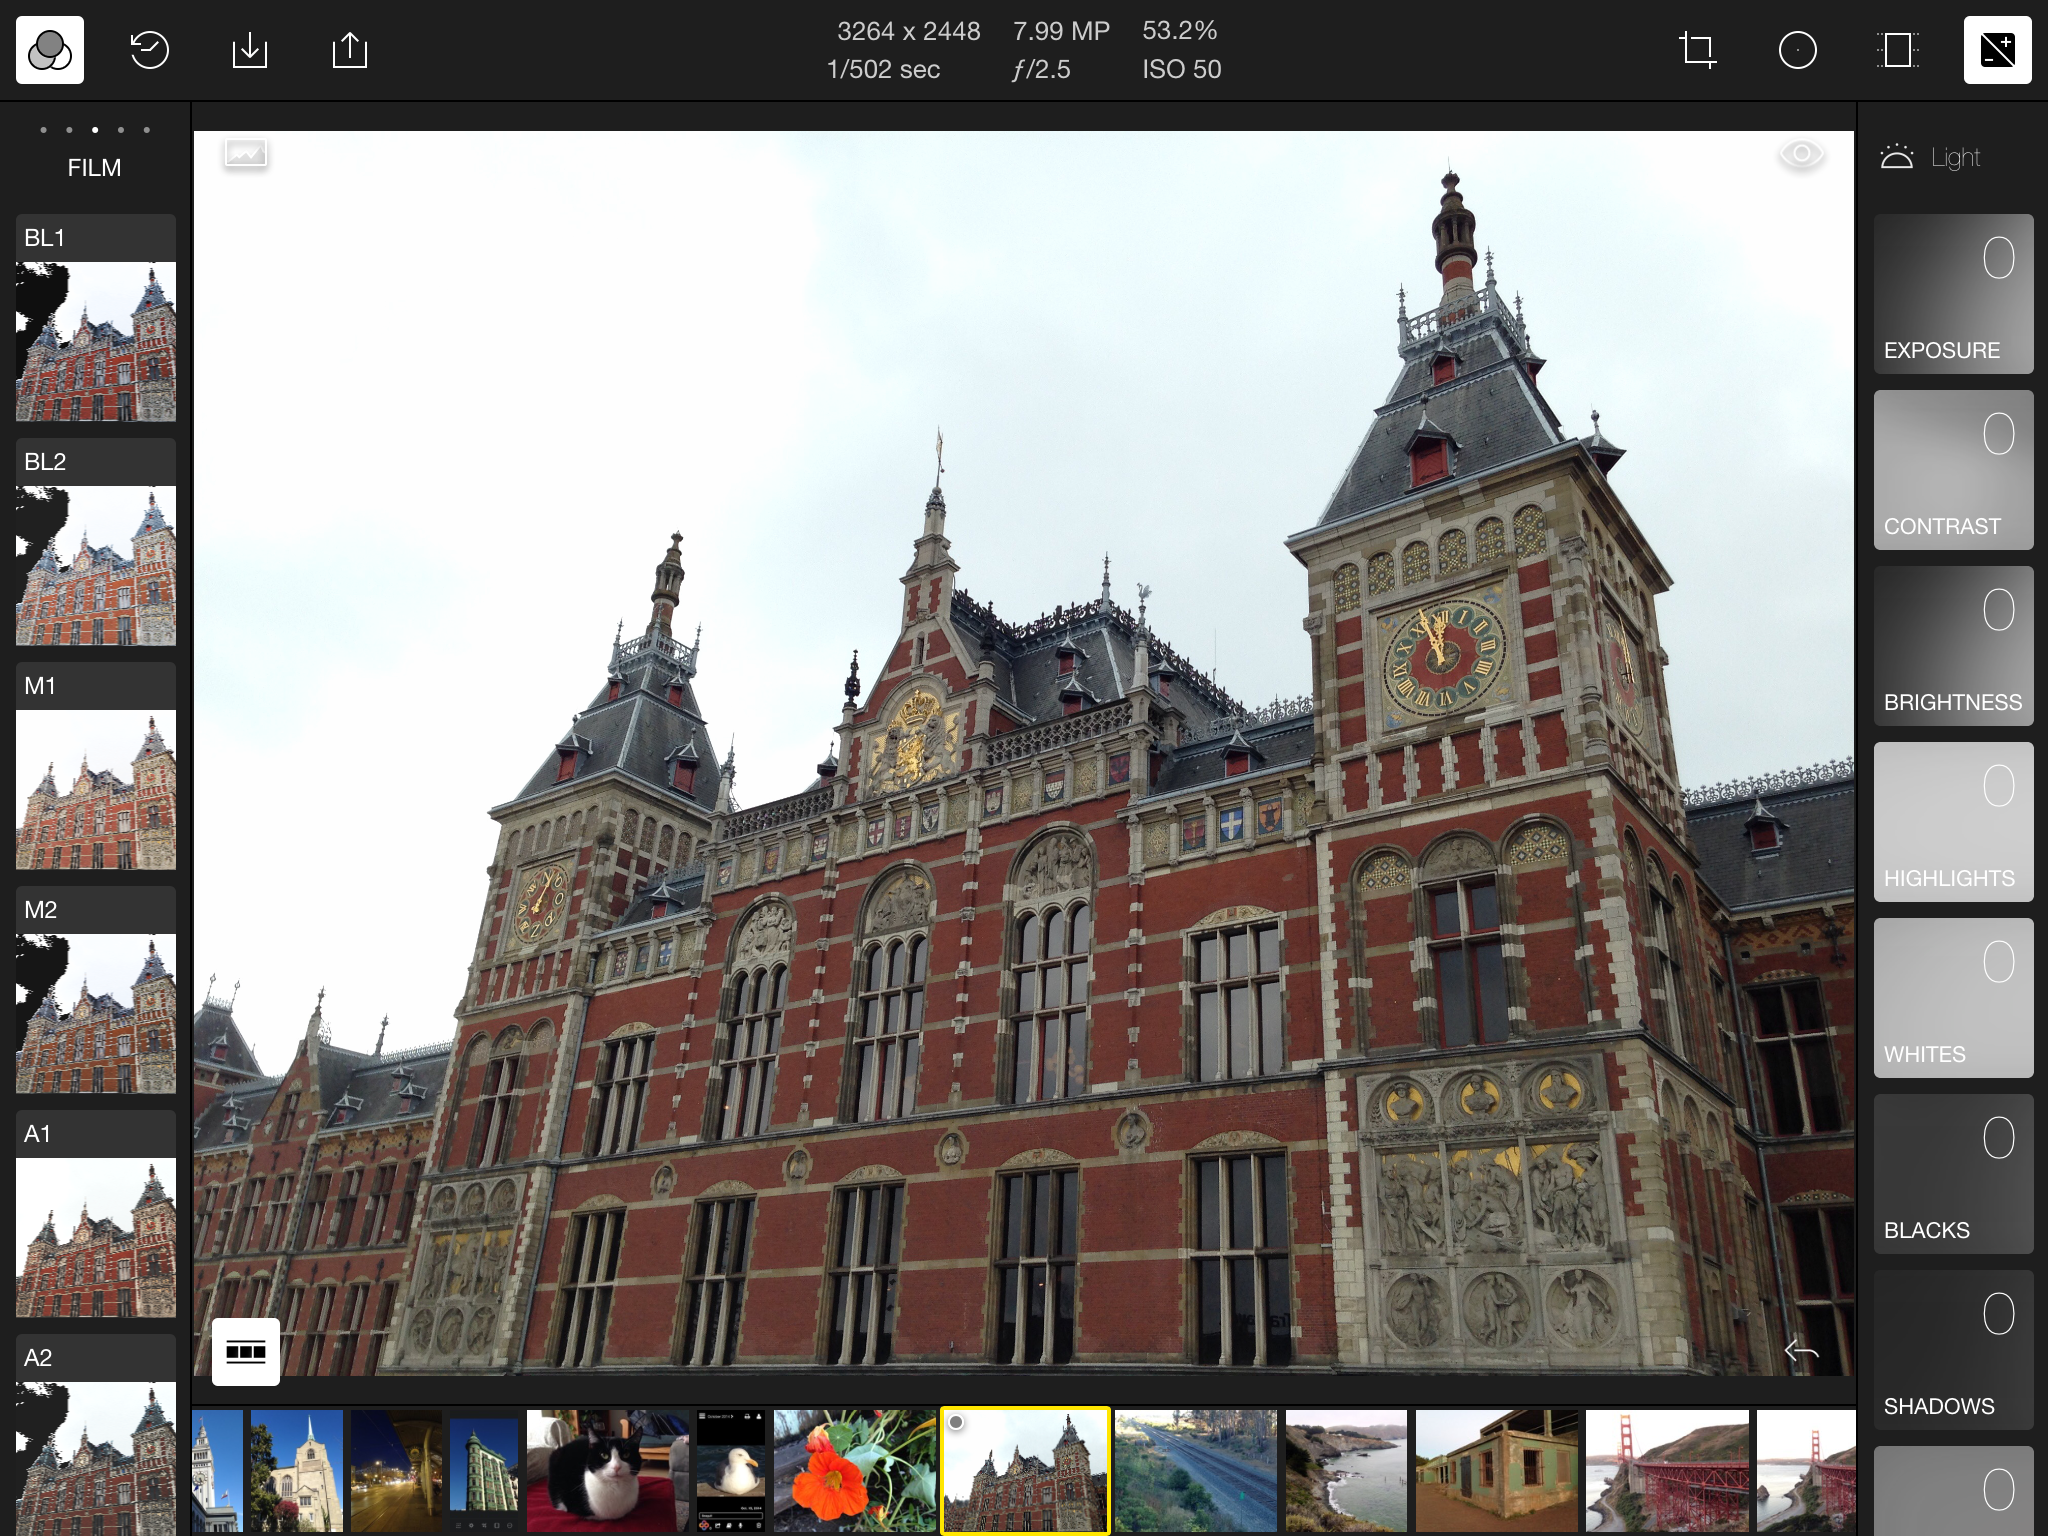This screenshot has height=1536, width=2048.
Task: Adjust the EXPOSURE slider tile
Action: pos(1954,294)
